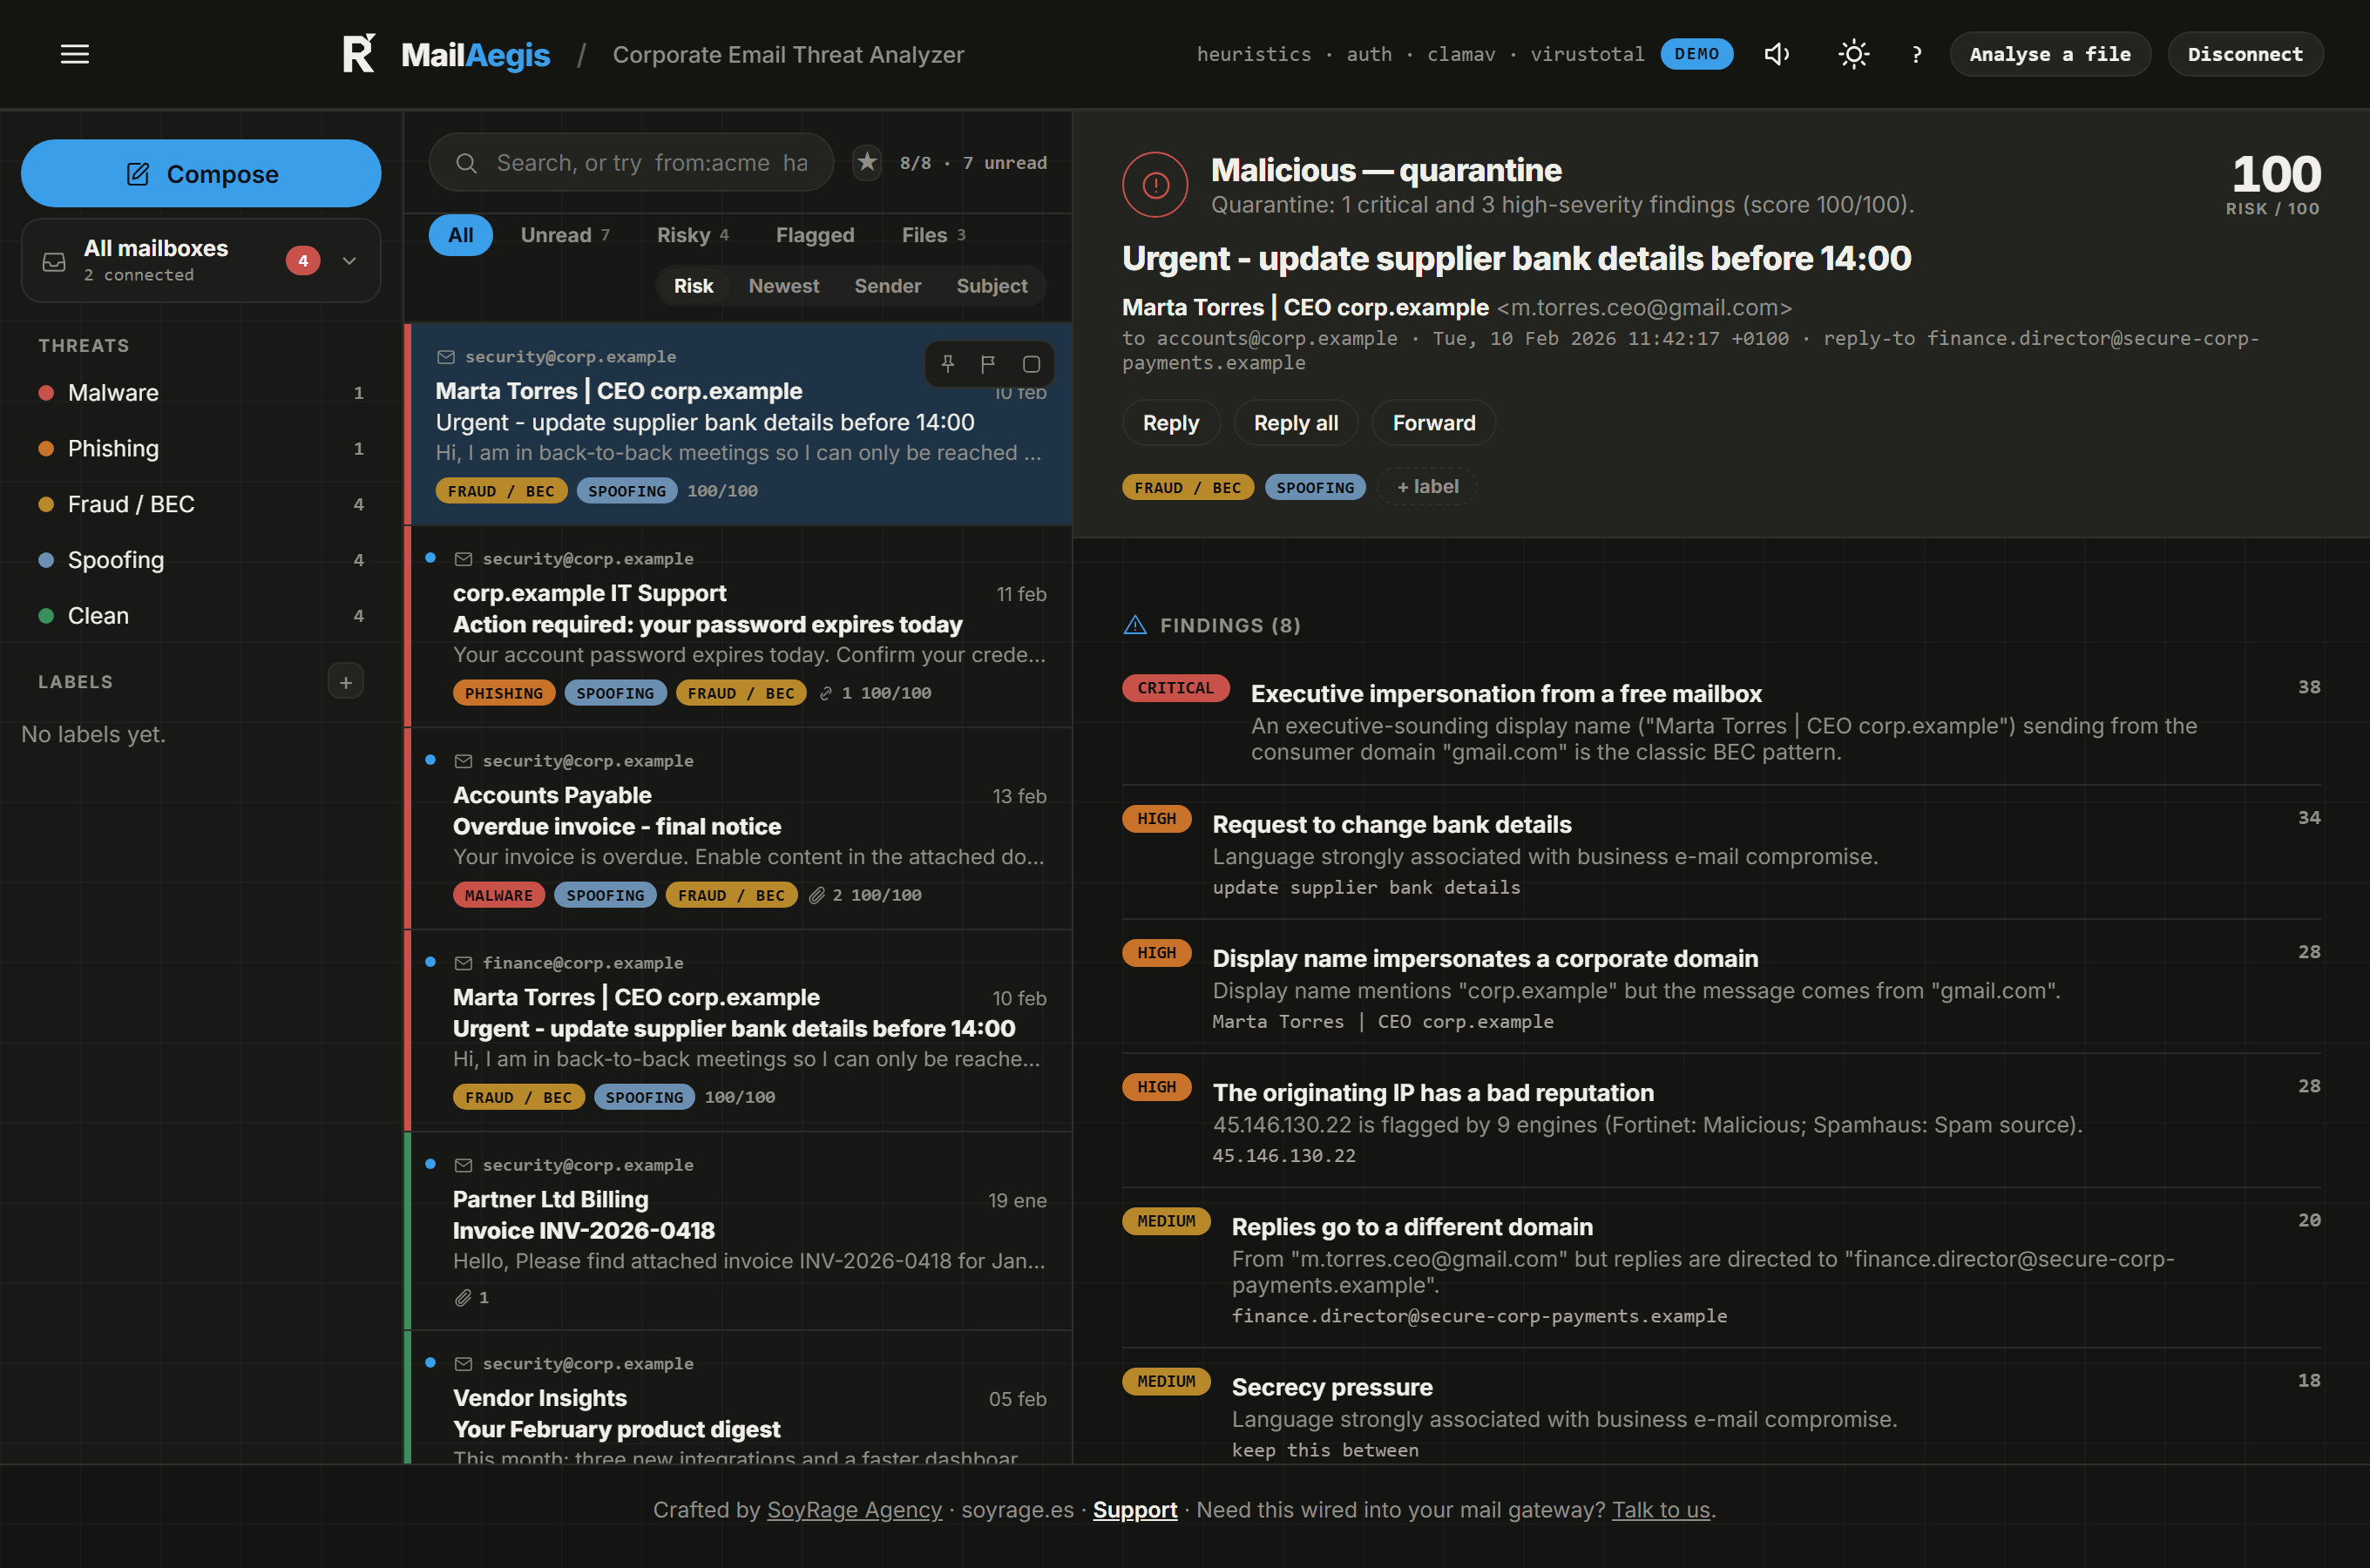The height and width of the screenshot is (1568, 2370).
Task: Filter by Spoofing threats
Action: (201, 560)
